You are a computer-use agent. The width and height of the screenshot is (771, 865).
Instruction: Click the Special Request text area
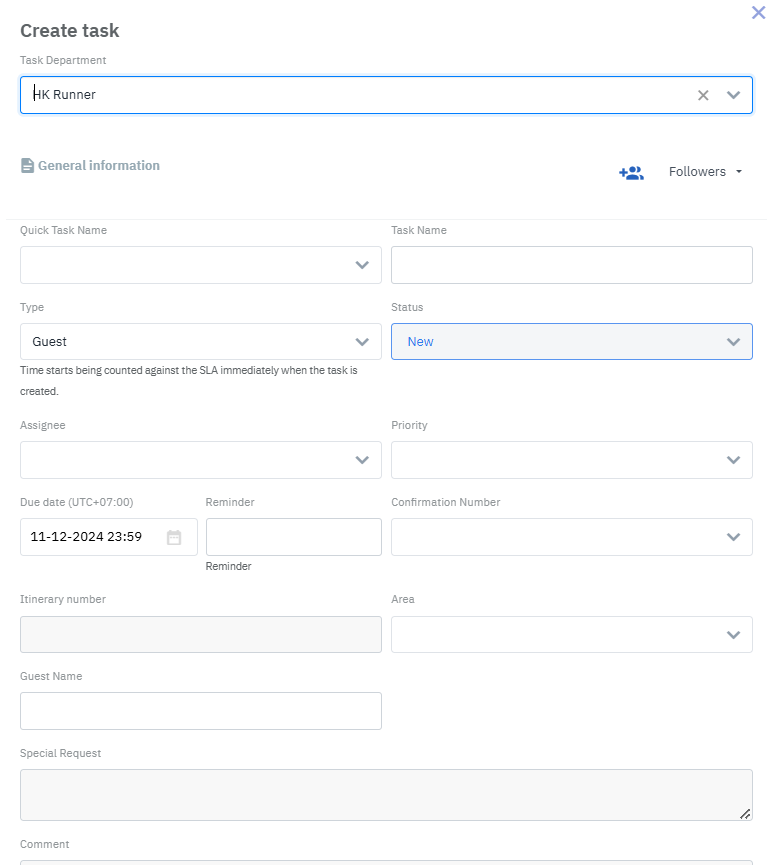point(385,795)
